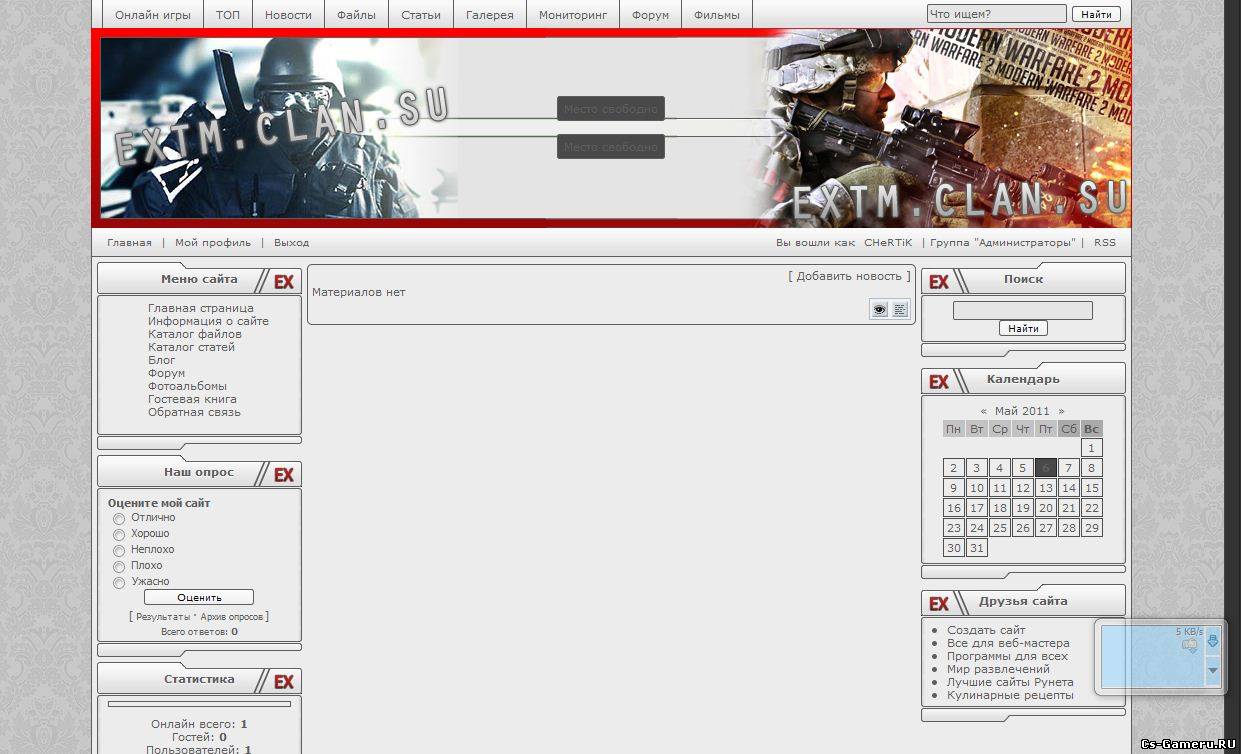This screenshot has height=754, width=1241.
Task: Choose the Плохо radio button
Action: (x=119, y=567)
